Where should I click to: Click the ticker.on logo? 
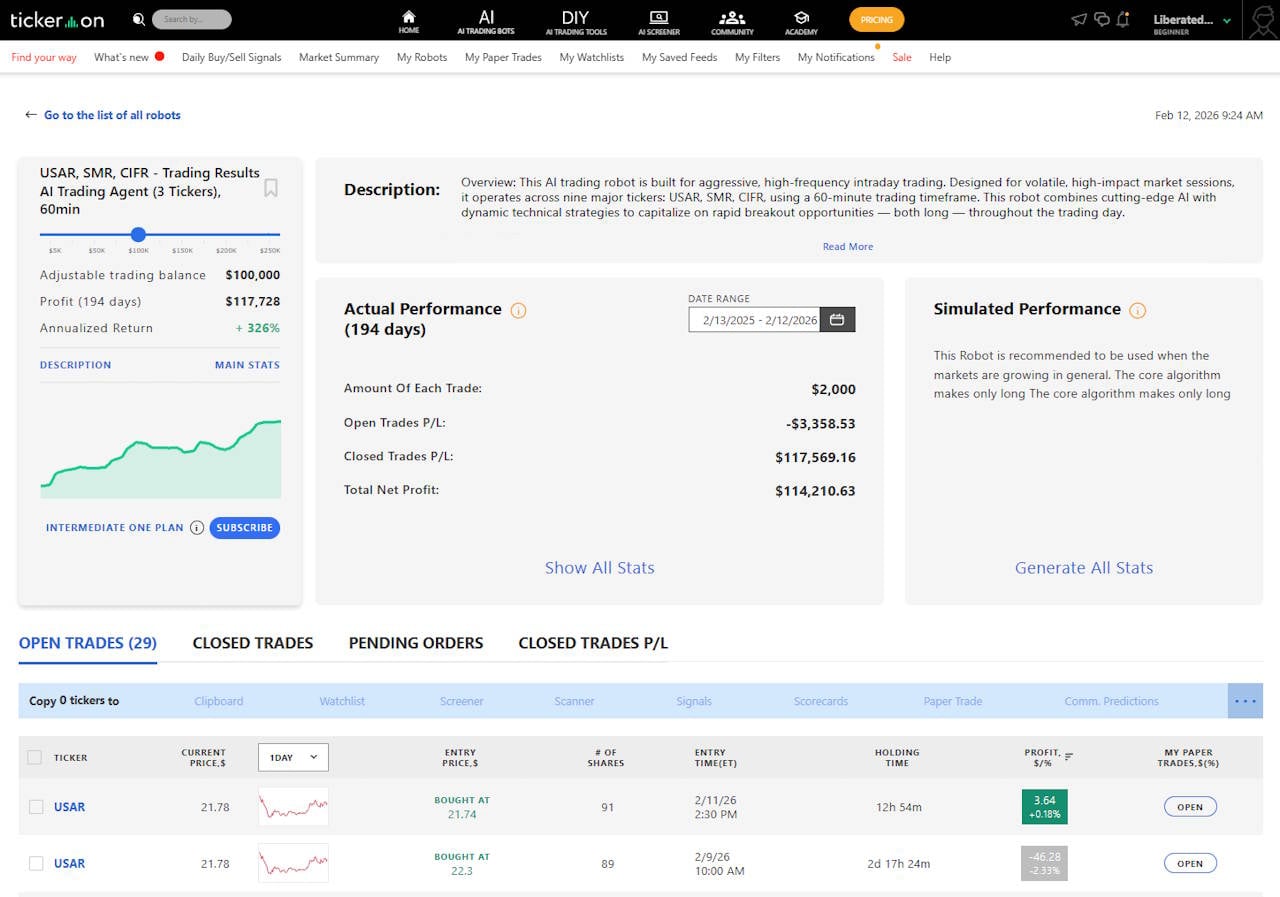(57, 20)
